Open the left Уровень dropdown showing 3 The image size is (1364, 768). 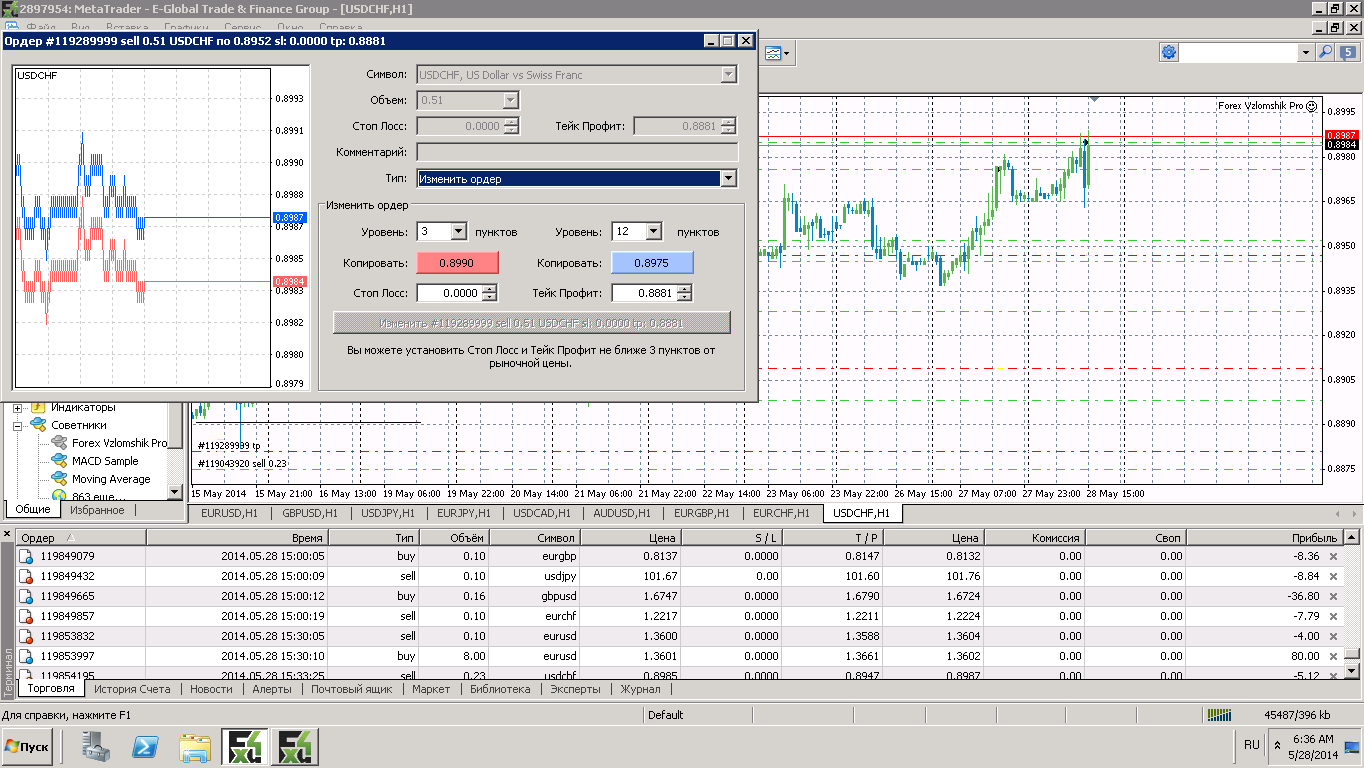458,231
